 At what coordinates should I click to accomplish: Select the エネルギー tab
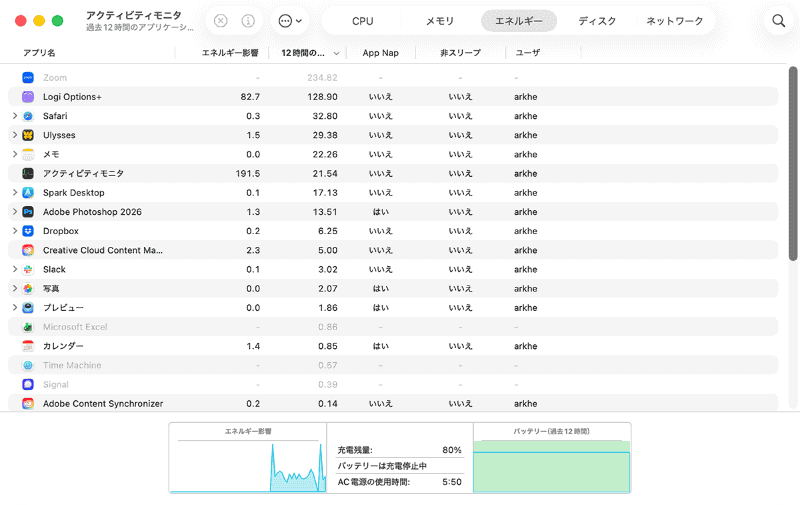pos(519,21)
